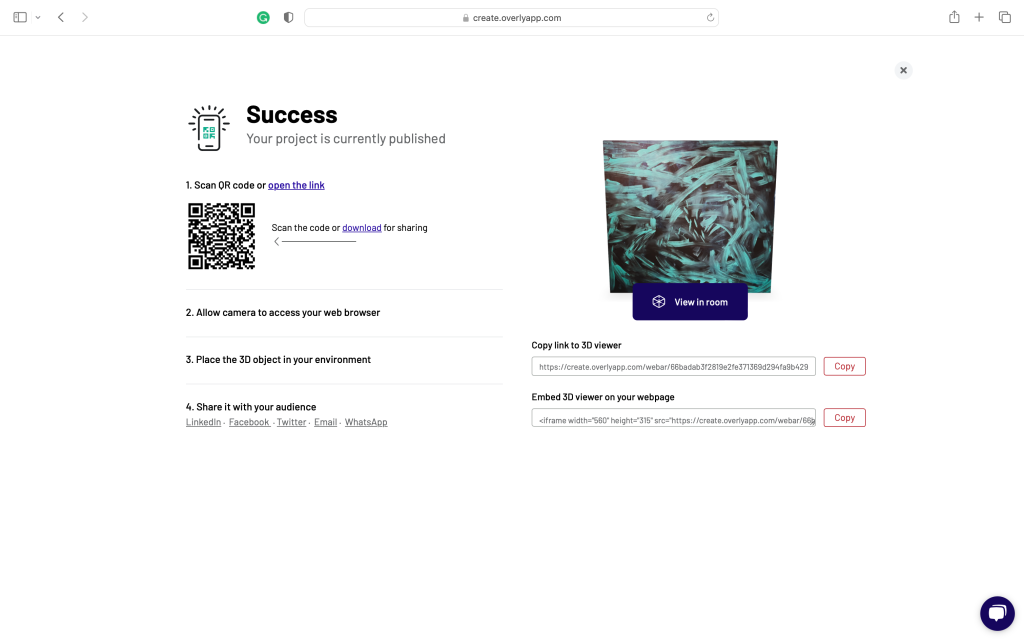Close the Success dialog

point(903,70)
